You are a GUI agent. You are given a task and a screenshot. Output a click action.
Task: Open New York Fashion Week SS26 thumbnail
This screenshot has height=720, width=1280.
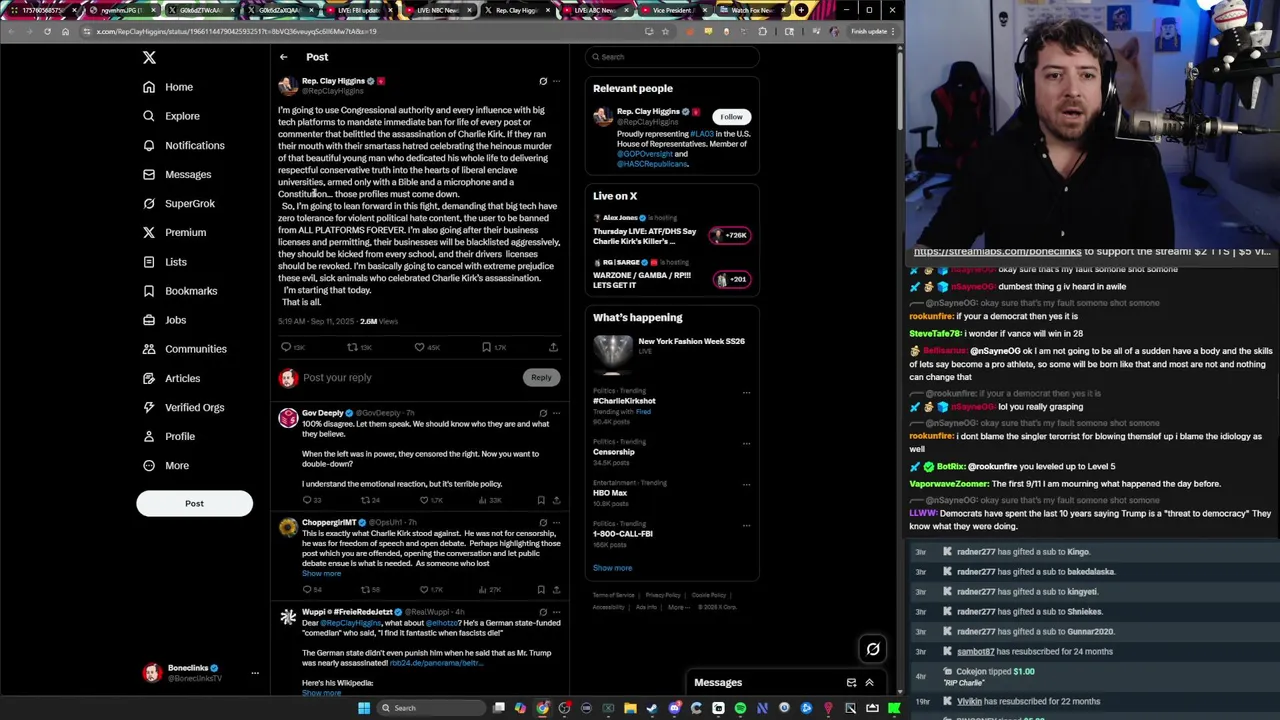613,353
